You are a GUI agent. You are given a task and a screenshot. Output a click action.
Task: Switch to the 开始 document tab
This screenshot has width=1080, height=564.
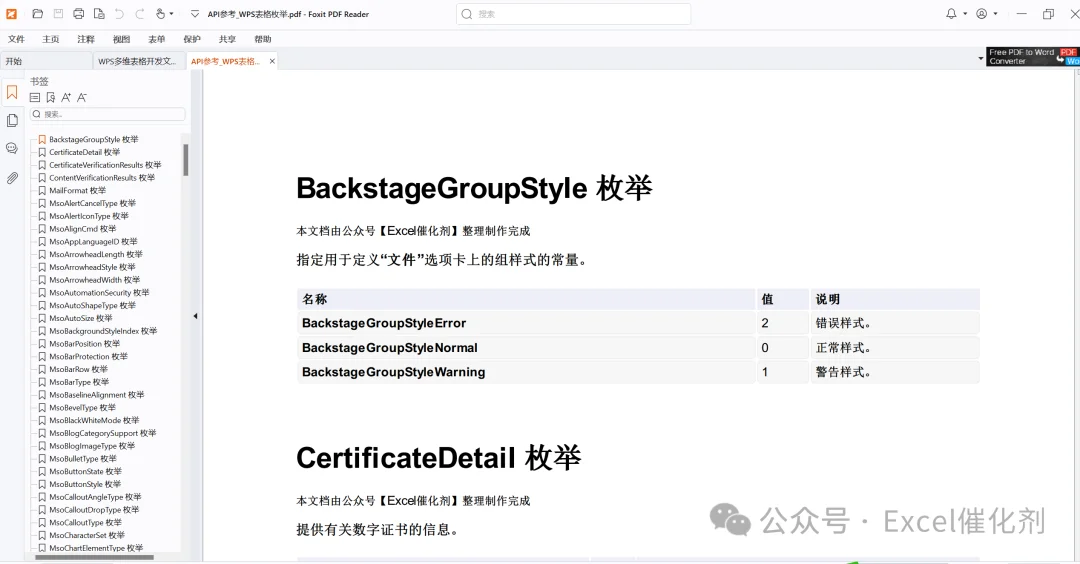pos(46,61)
